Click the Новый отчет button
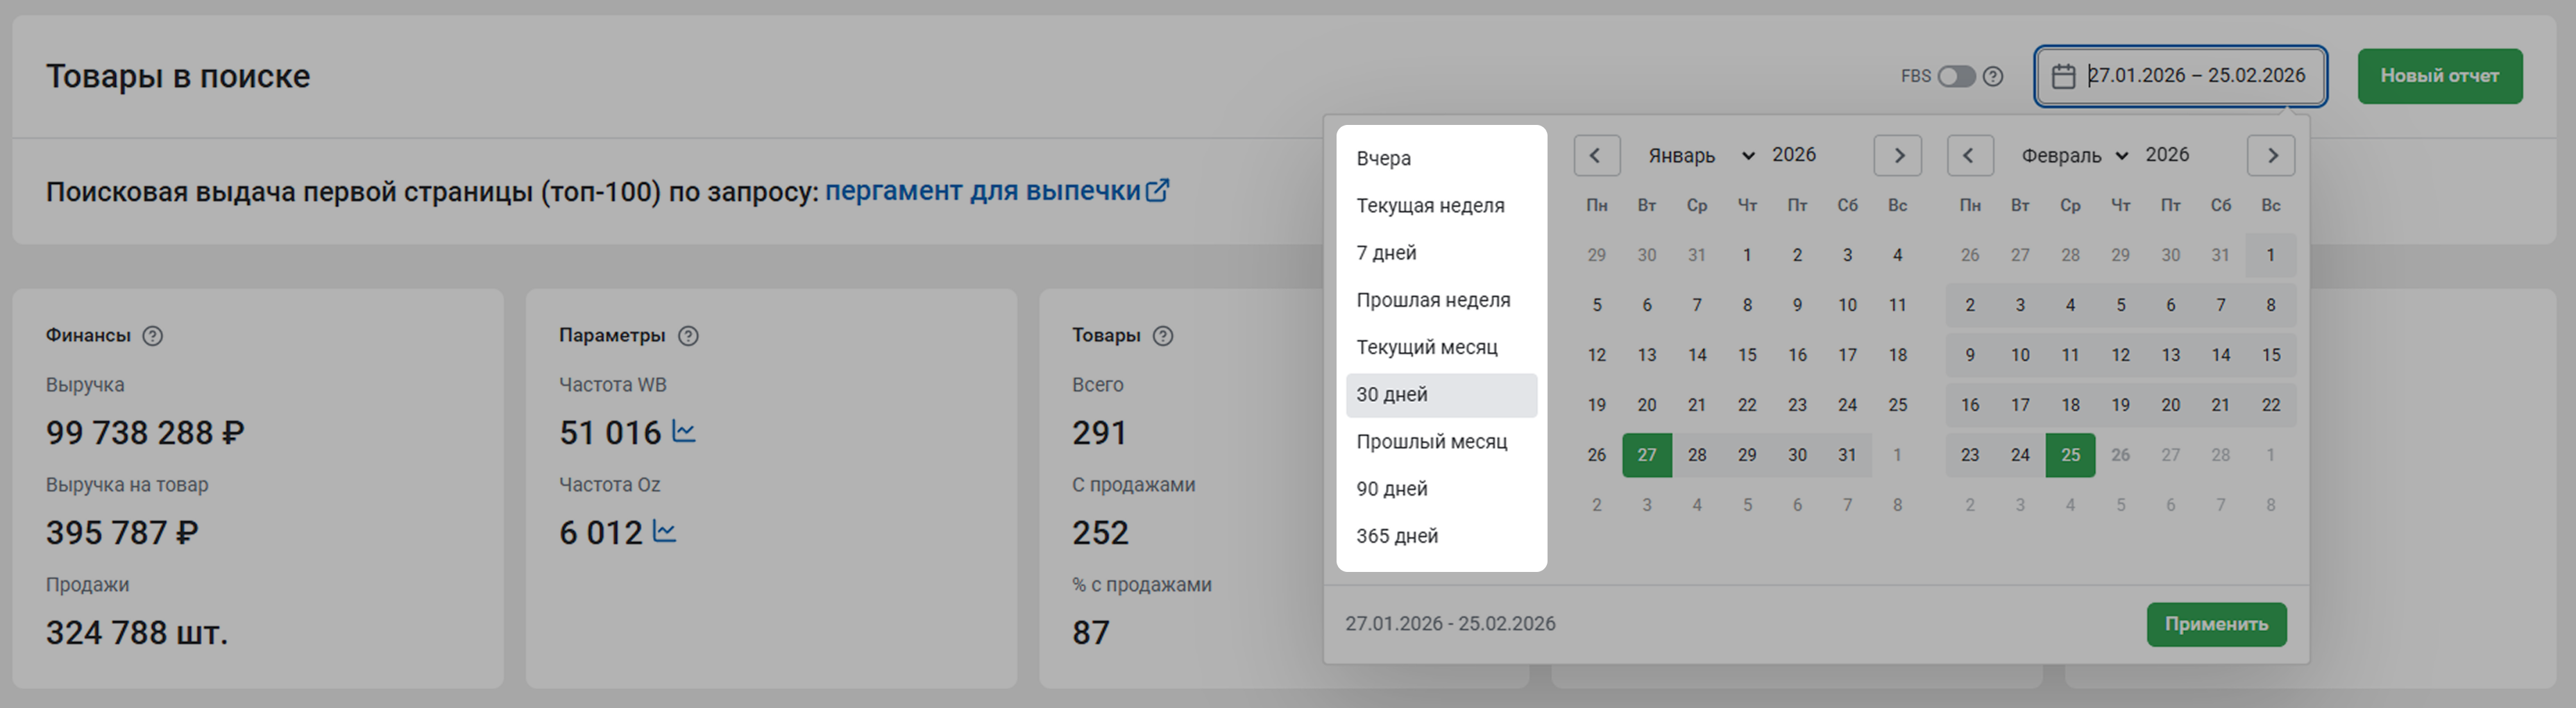This screenshot has width=2576, height=708. pyautogui.click(x=2439, y=76)
